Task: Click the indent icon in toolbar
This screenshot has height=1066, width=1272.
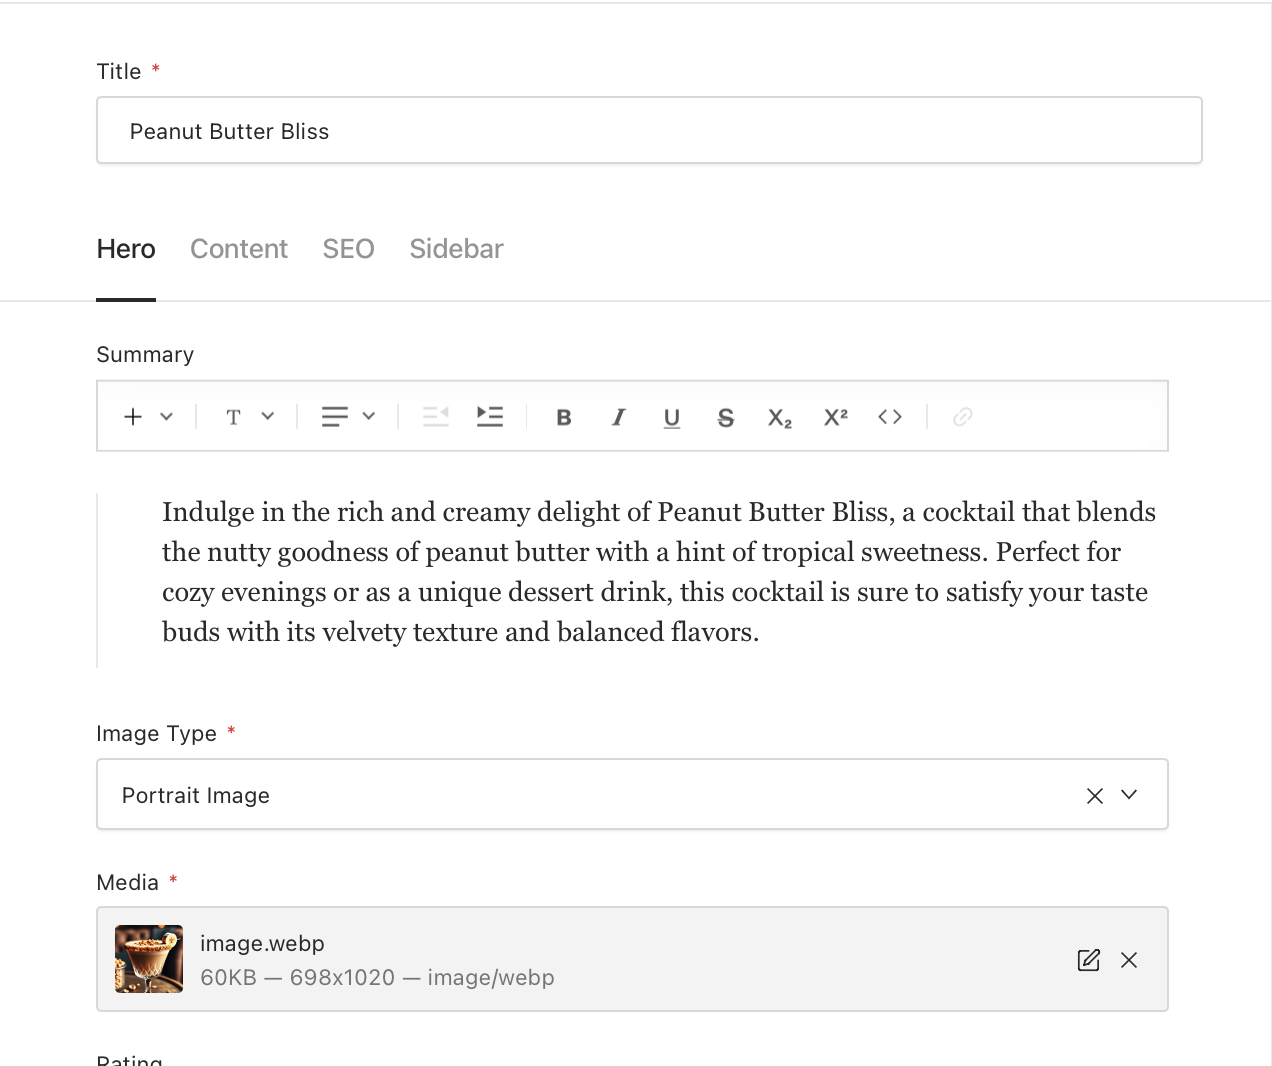Action: pyautogui.click(x=490, y=416)
